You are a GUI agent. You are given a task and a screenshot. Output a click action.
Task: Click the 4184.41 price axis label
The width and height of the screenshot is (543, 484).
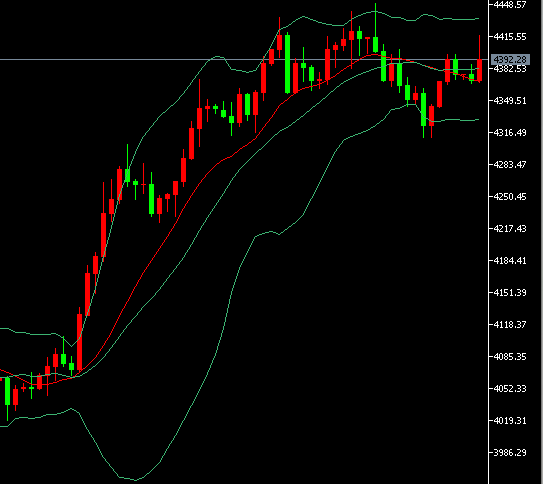tap(510, 260)
